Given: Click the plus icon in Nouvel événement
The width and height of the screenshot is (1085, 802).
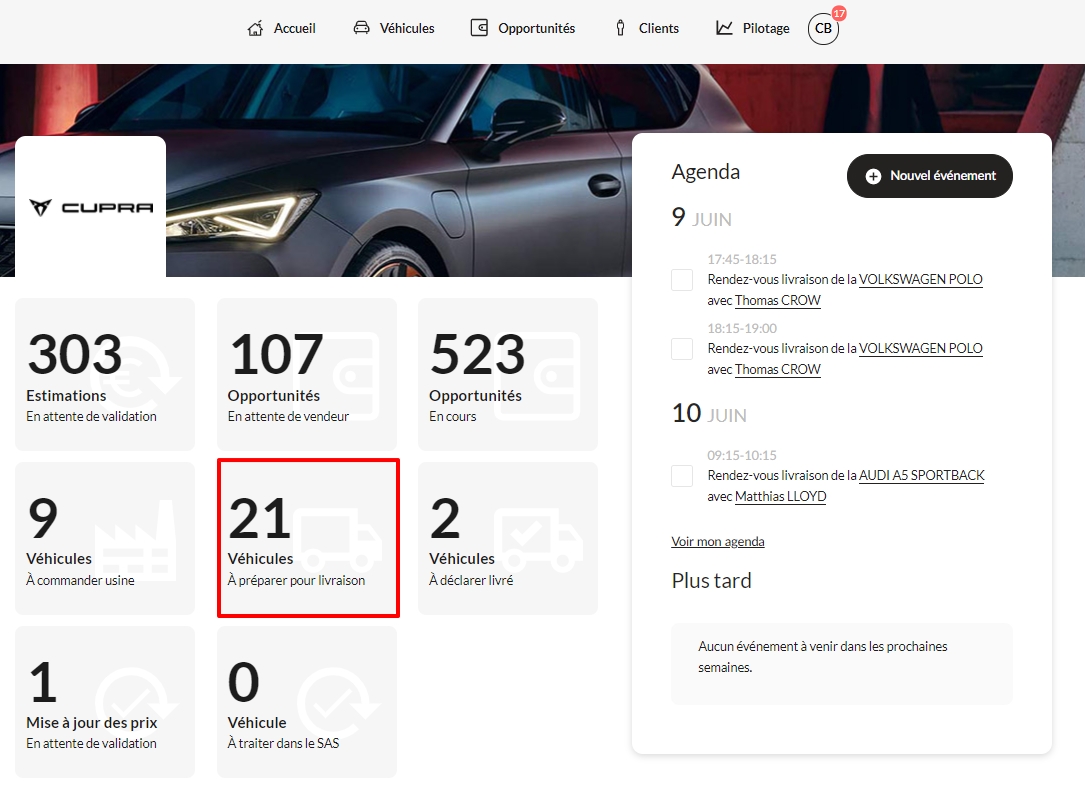Looking at the screenshot, I should point(873,176).
